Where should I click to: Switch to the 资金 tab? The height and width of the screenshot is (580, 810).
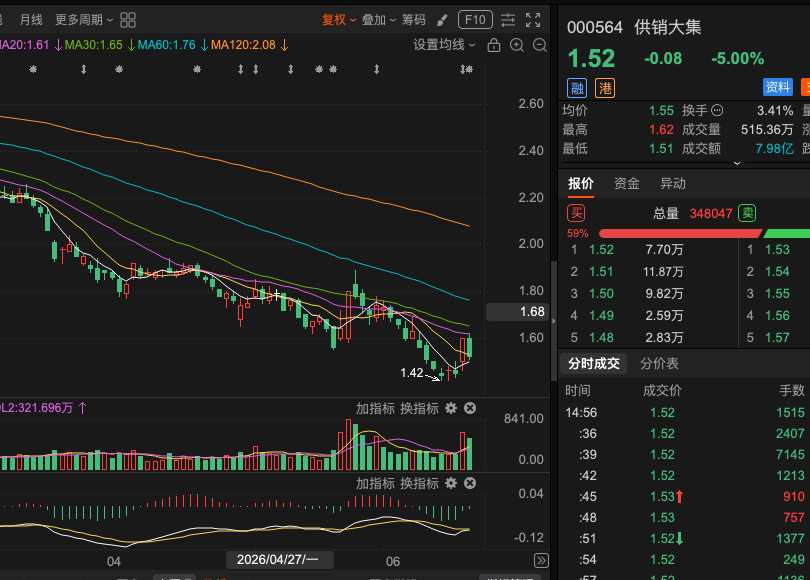pyautogui.click(x=627, y=184)
